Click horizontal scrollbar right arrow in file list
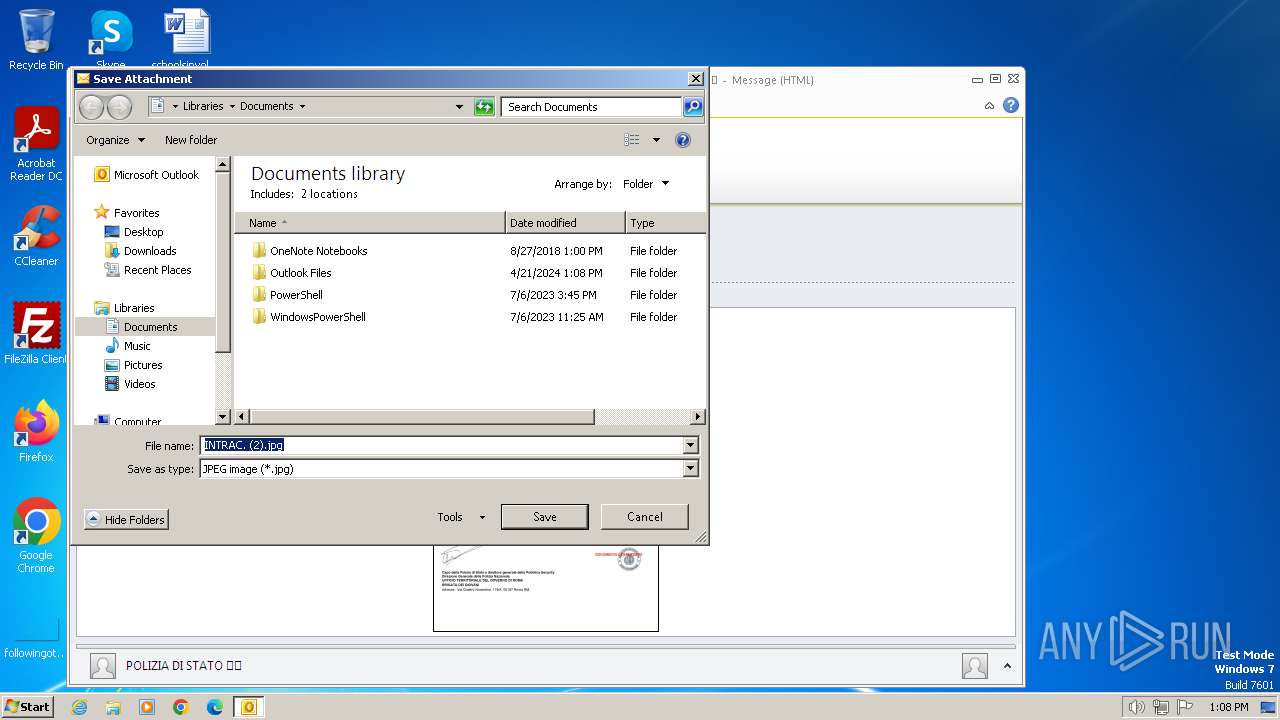The image size is (1280, 720). click(x=698, y=416)
